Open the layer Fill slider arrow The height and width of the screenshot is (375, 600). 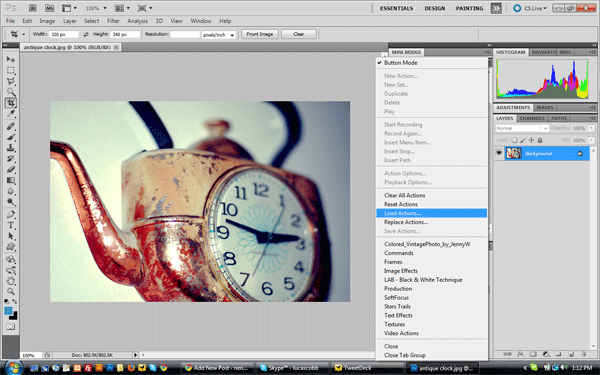tap(591, 140)
